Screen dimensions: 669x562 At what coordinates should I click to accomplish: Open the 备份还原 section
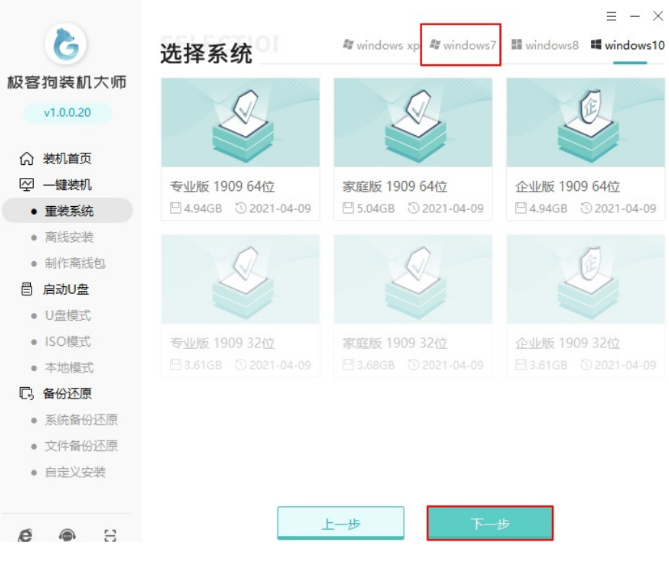[x=67, y=393]
